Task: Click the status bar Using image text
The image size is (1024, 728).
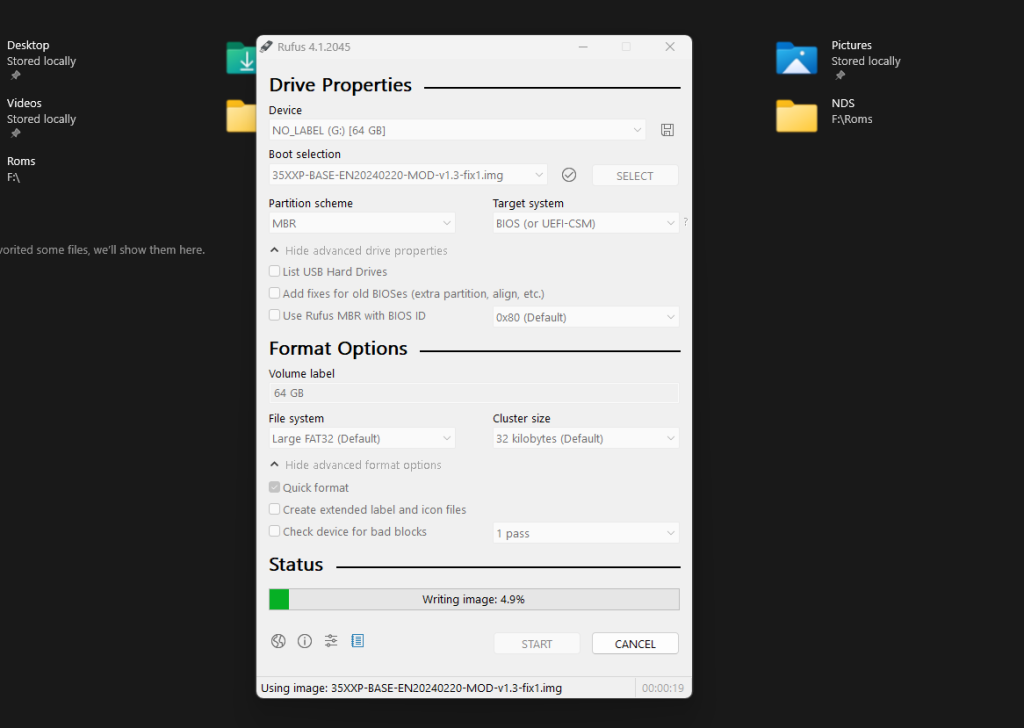Action: pyautogui.click(x=411, y=688)
